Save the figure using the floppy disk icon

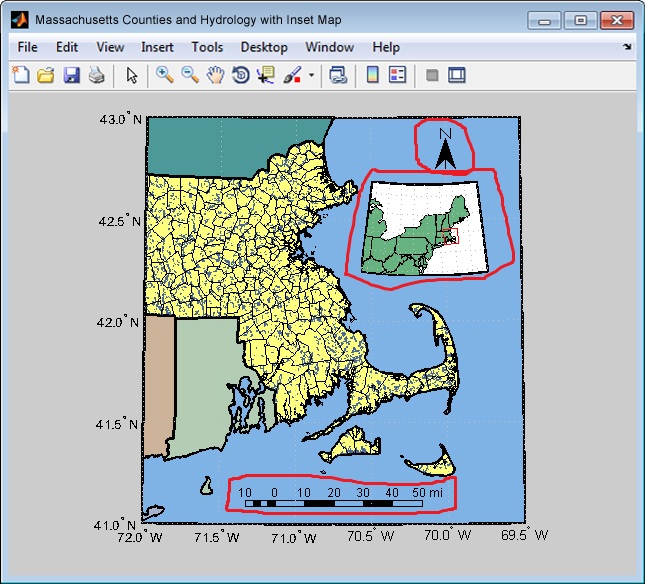[71, 75]
